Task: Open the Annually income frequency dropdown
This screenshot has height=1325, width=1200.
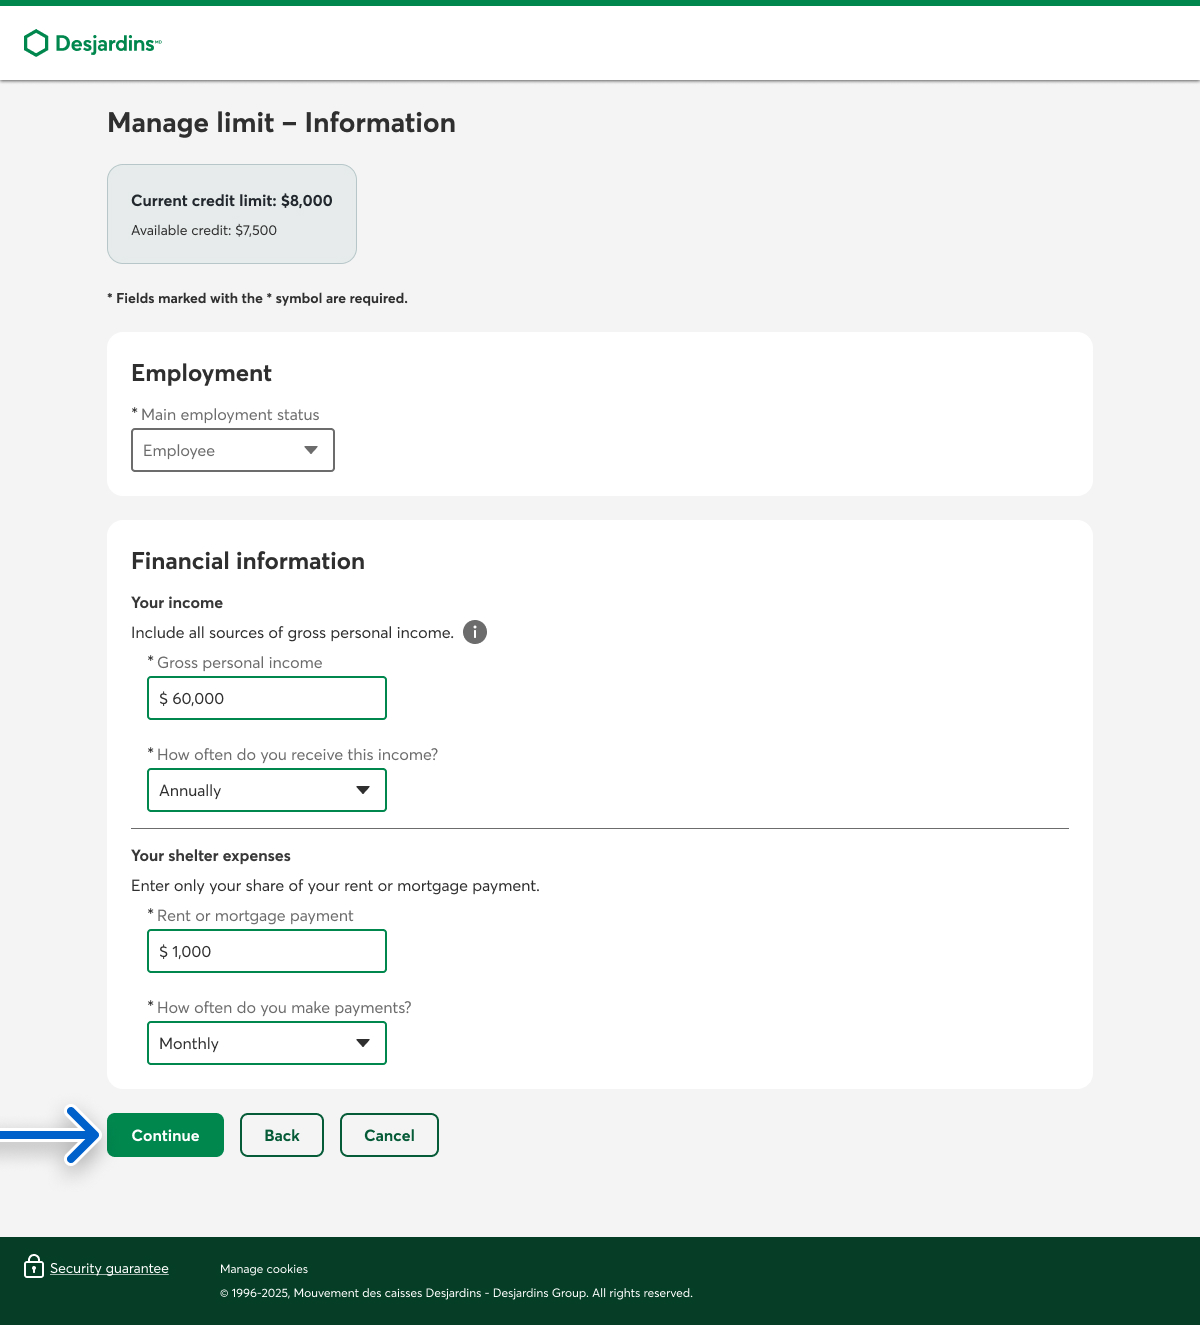Action: [x=266, y=790]
